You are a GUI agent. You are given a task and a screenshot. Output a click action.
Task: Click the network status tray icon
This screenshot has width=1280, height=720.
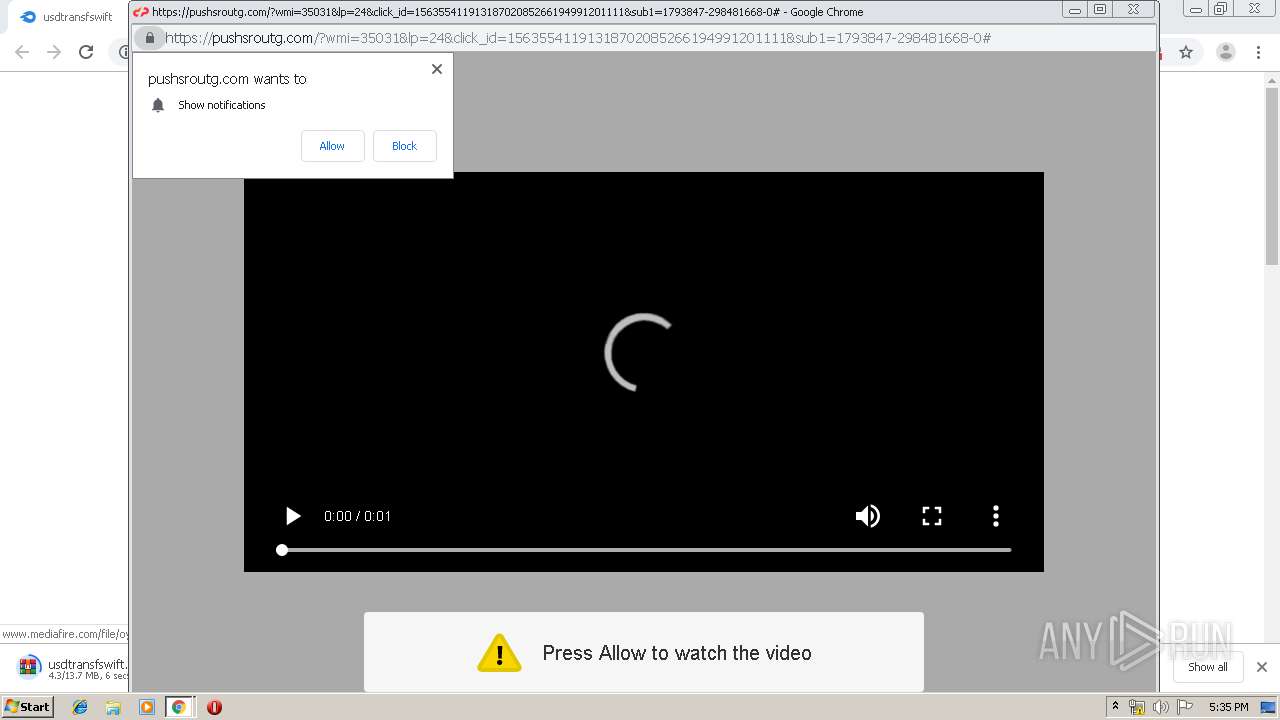[x=1137, y=707]
